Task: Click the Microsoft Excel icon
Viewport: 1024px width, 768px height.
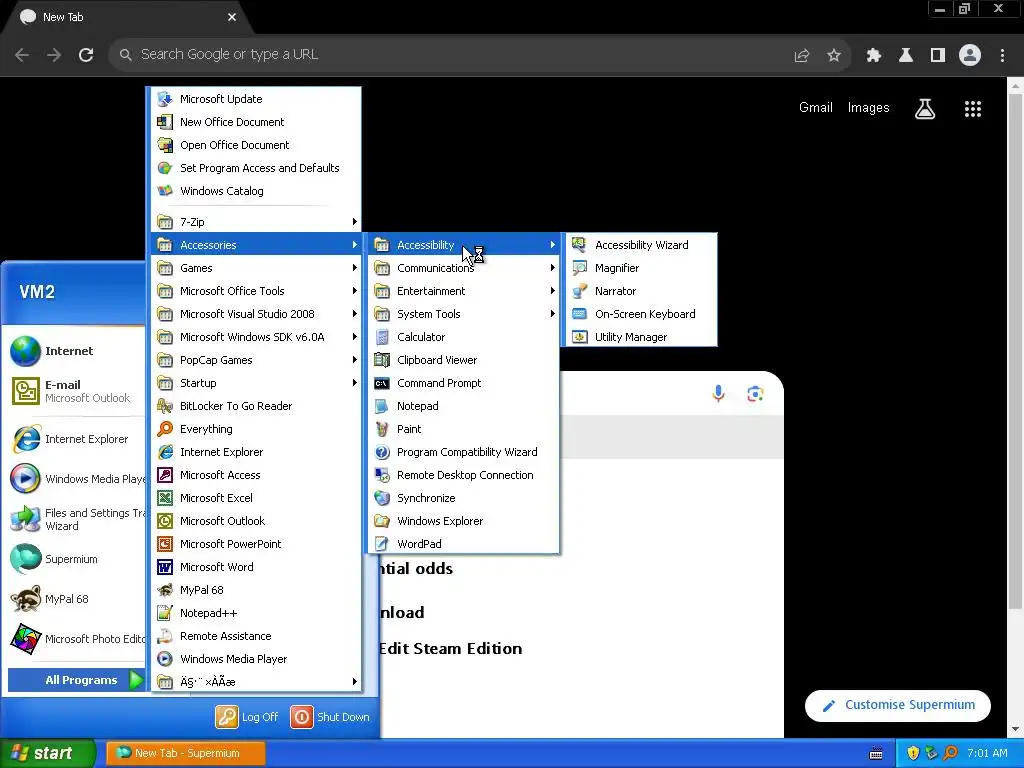Action: pos(165,498)
